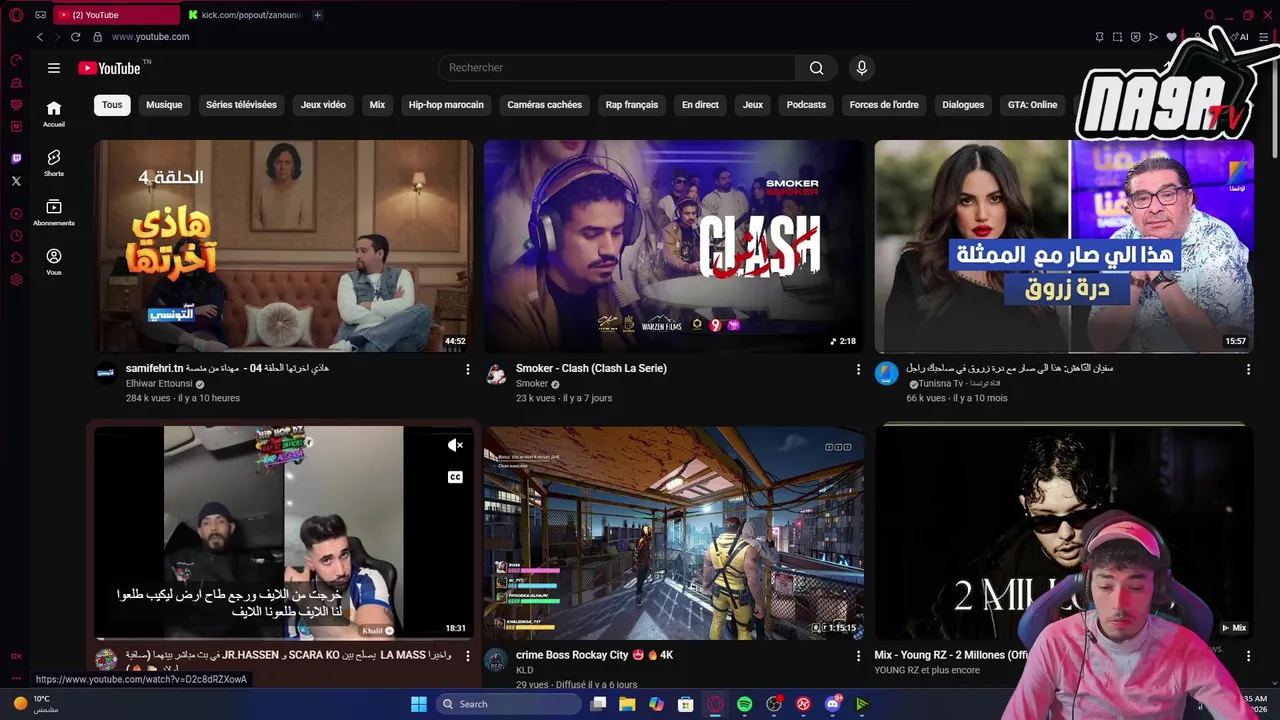Open Discord from the taskbar

pyautogui.click(x=832, y=704)
